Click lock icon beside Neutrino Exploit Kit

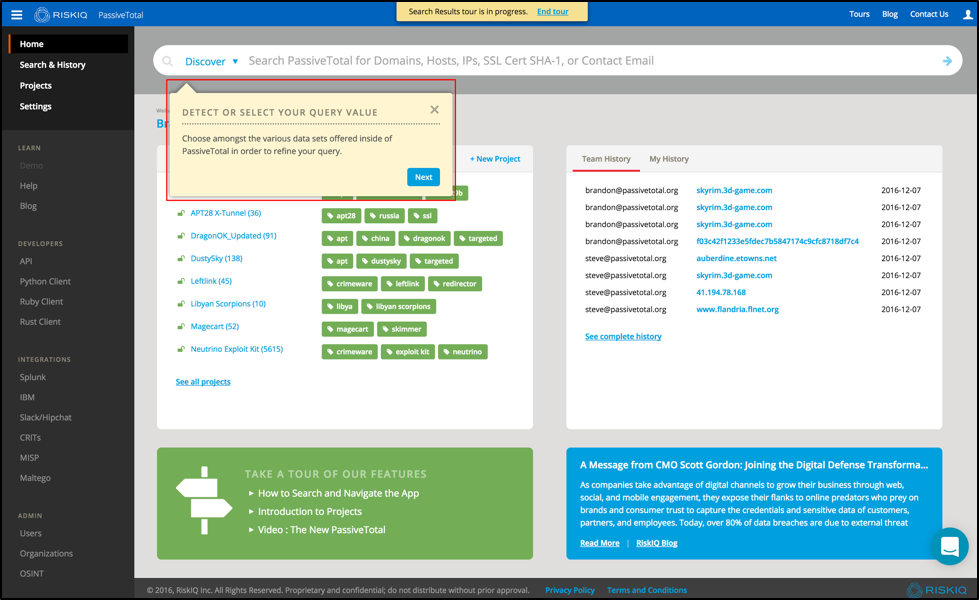(x=181, y=350)
